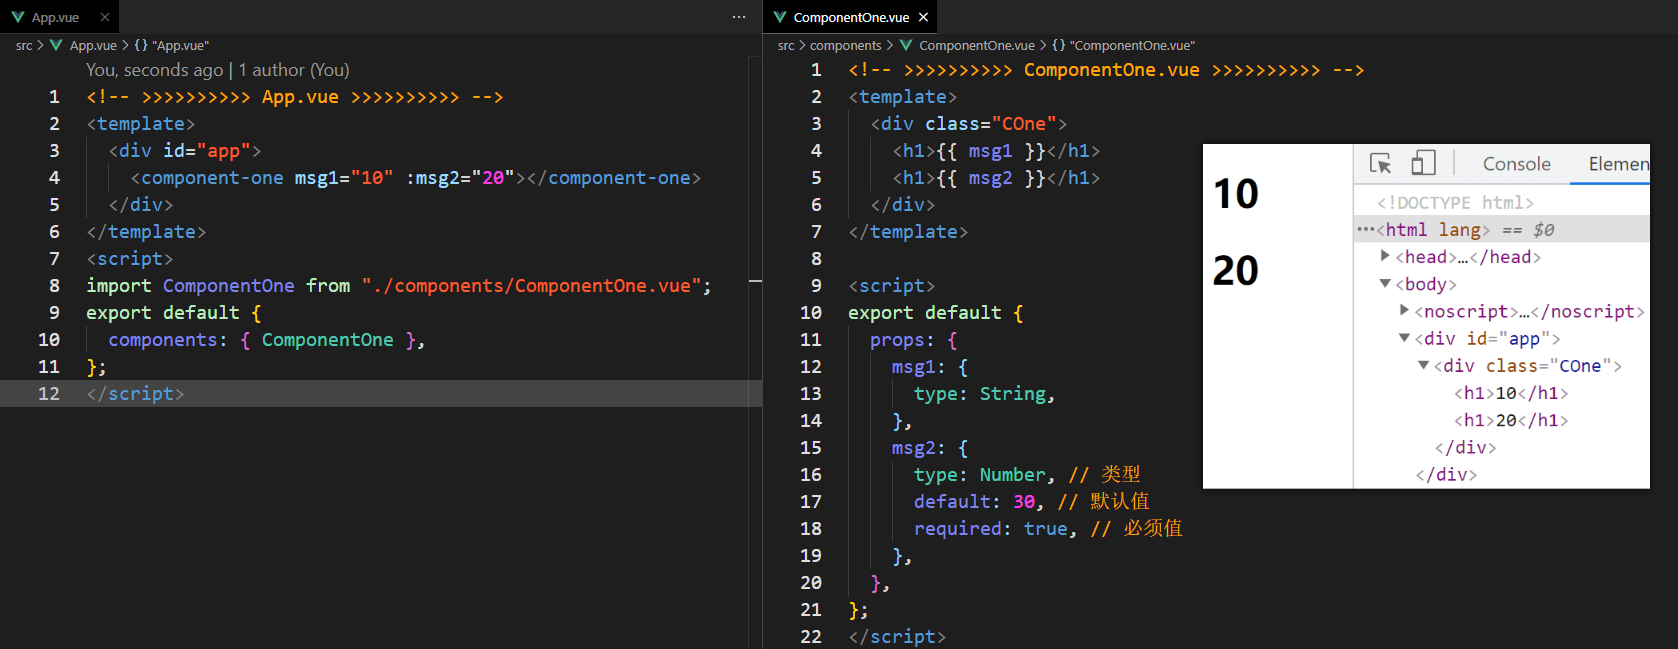Click the closing script tag in App.vue
This screenshot has width=1678, height=649.
point(135,393)
